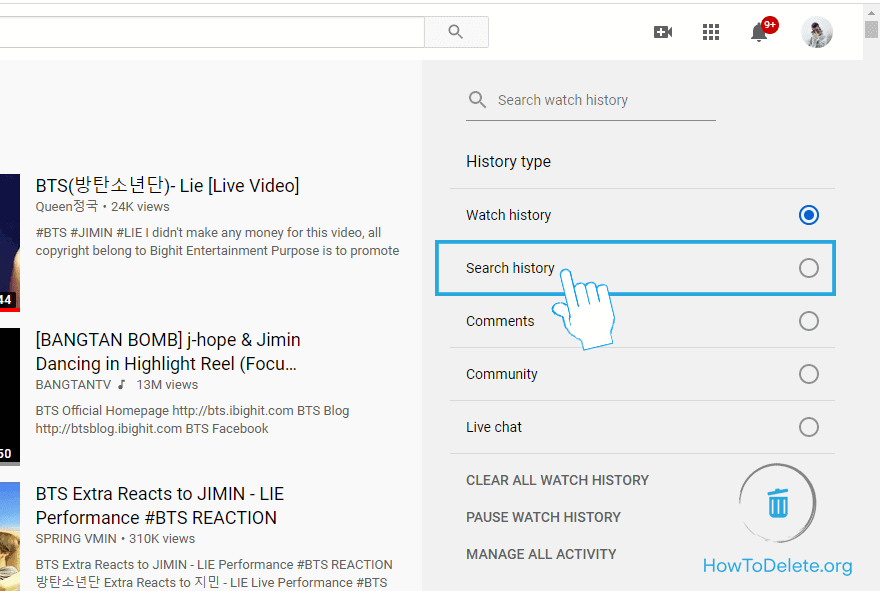Select the Community radio button
This screenshot has height=591, width=880.
pos(809,374)
